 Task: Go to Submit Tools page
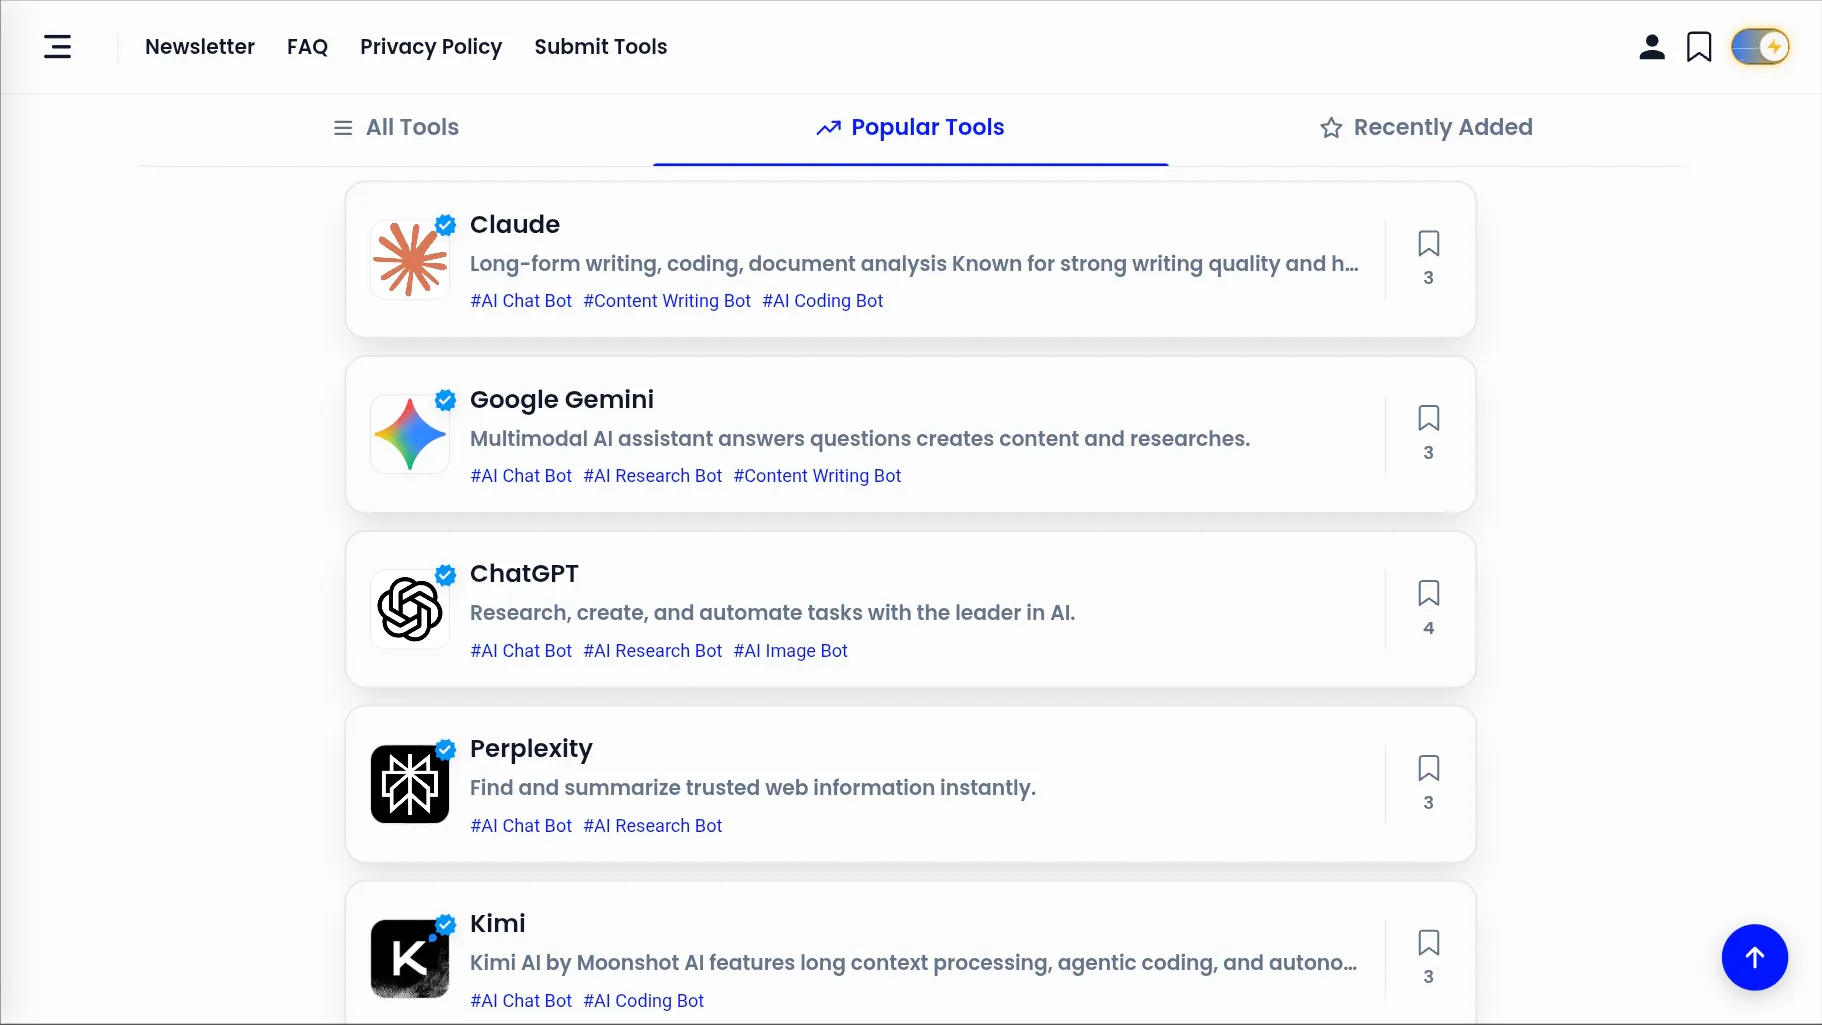pyautogui.click(x=601, y=47)
